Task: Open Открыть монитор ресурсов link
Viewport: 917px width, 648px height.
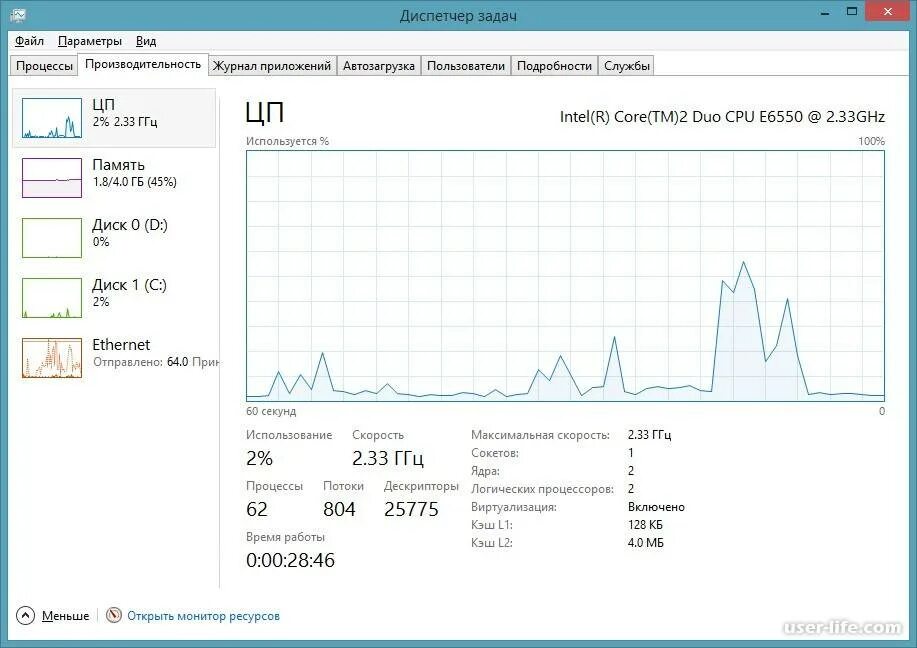Action: [x=200, y=616]
